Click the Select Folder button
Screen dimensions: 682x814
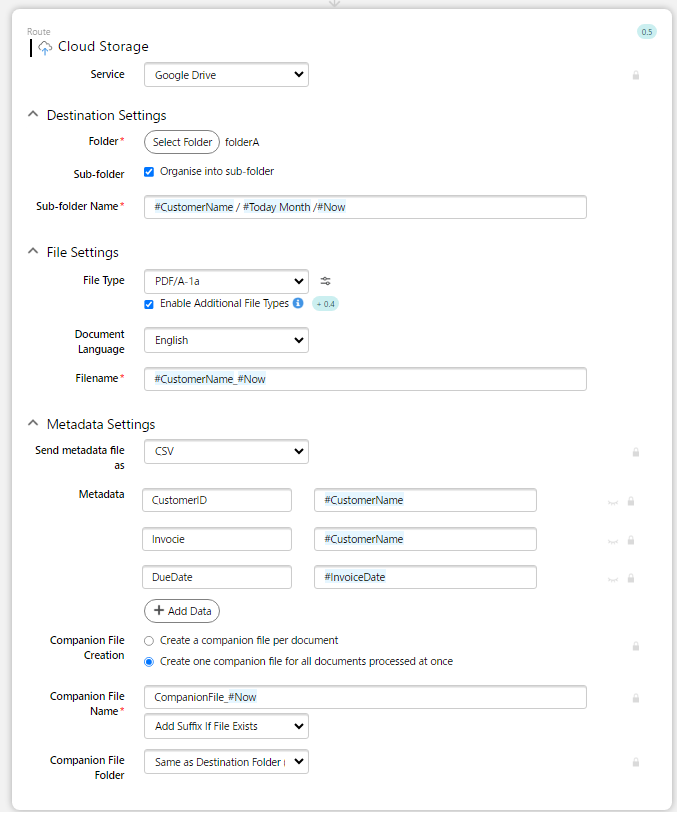(182, 142)
